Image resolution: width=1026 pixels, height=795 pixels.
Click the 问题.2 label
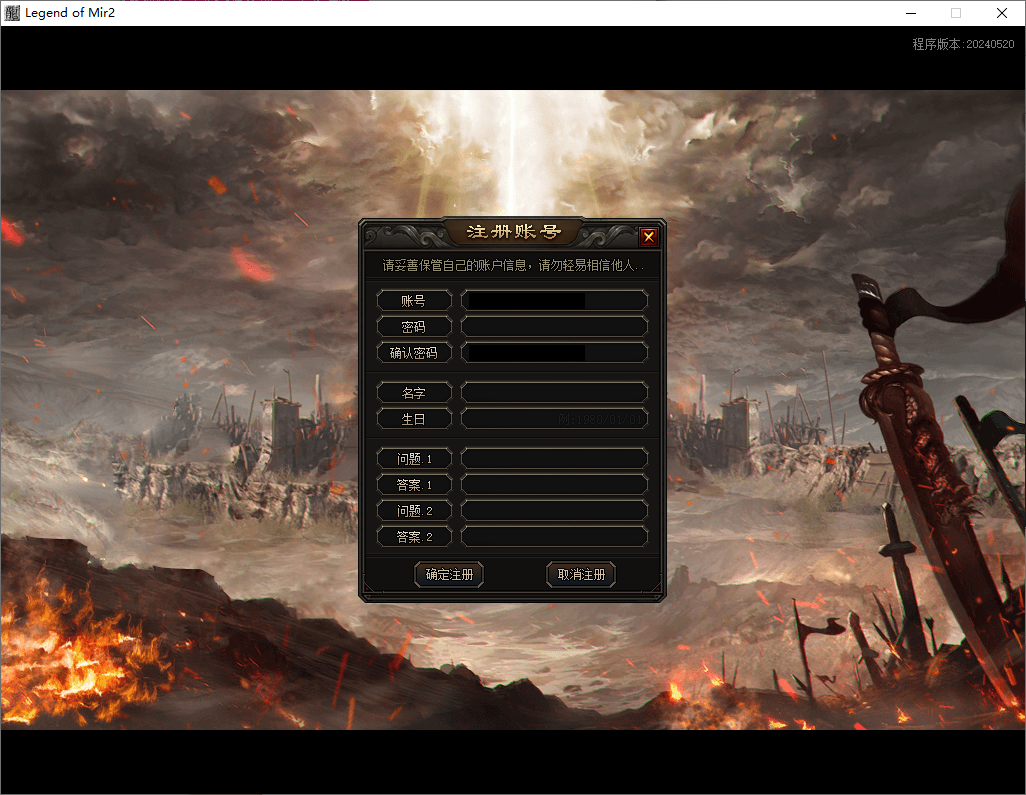pos(414,510)
